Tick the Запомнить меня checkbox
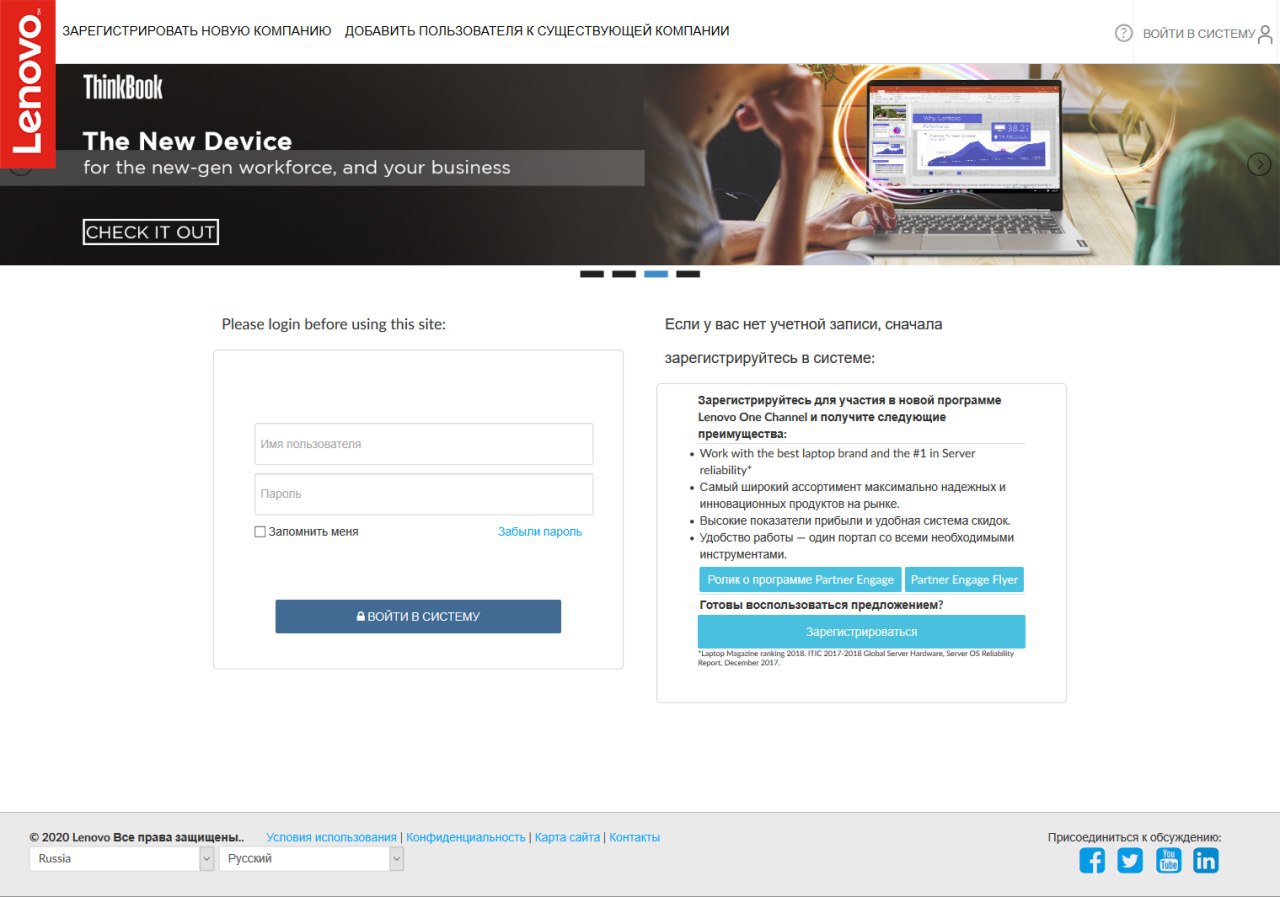This screenshot has width=1280, height=897. click(x=260, y=532)
